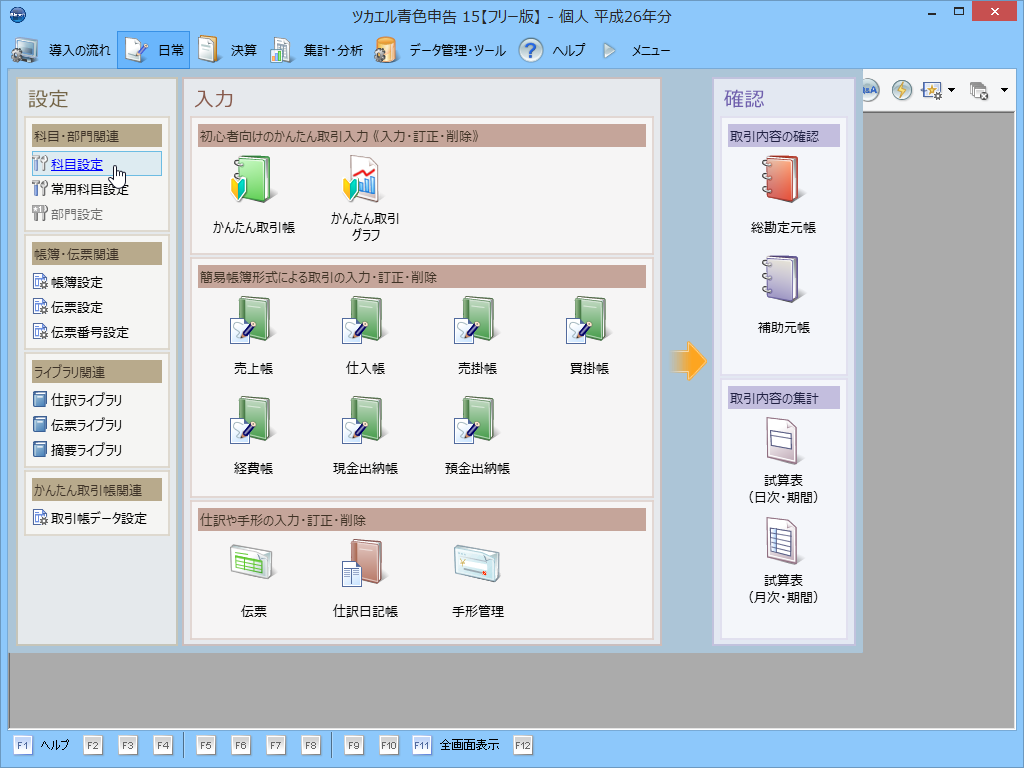Click the F2 function key button

tap(93, 745)
